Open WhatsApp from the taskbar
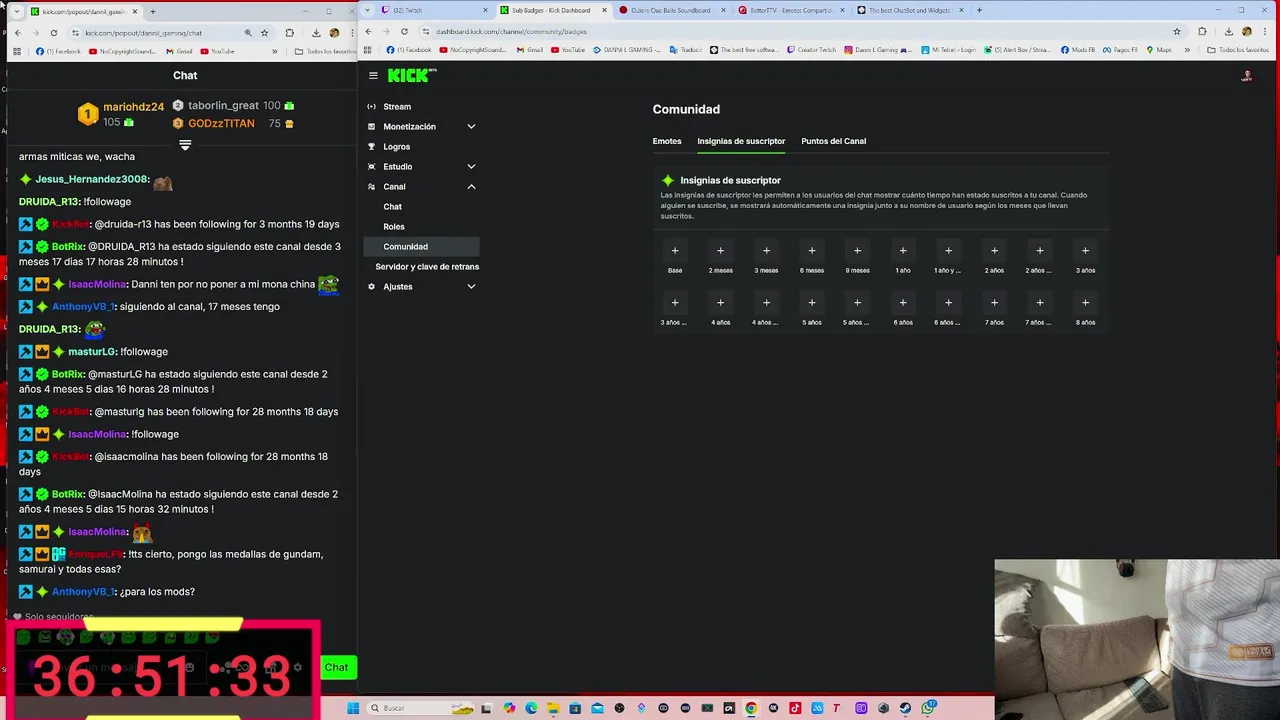Viewport: 1280px width, 720px height. [927, 708]
